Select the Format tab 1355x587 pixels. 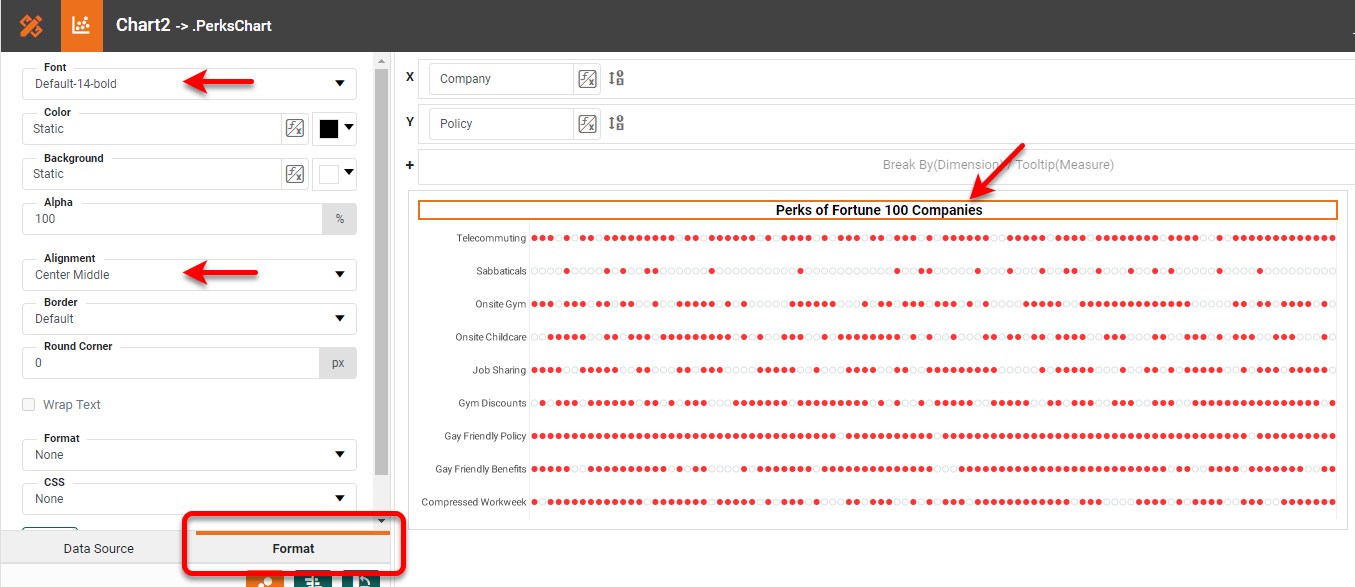293,549
